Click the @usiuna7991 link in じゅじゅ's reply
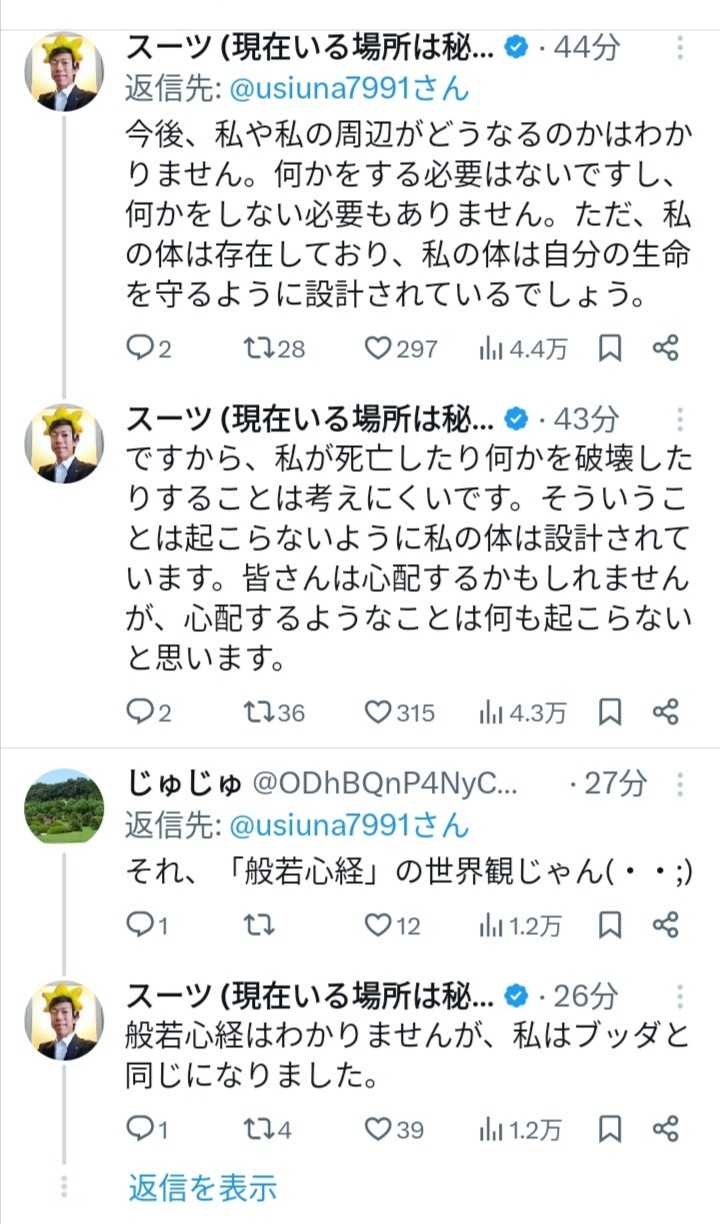Screen dimensions: 720x1224 coord(349,826)
